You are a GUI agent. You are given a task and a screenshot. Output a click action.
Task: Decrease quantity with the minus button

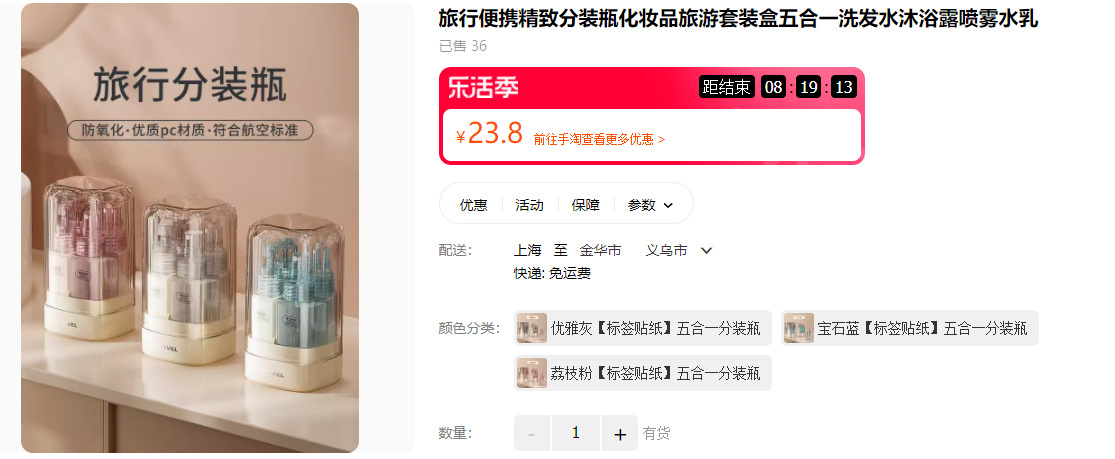click(x=532, y=433)
